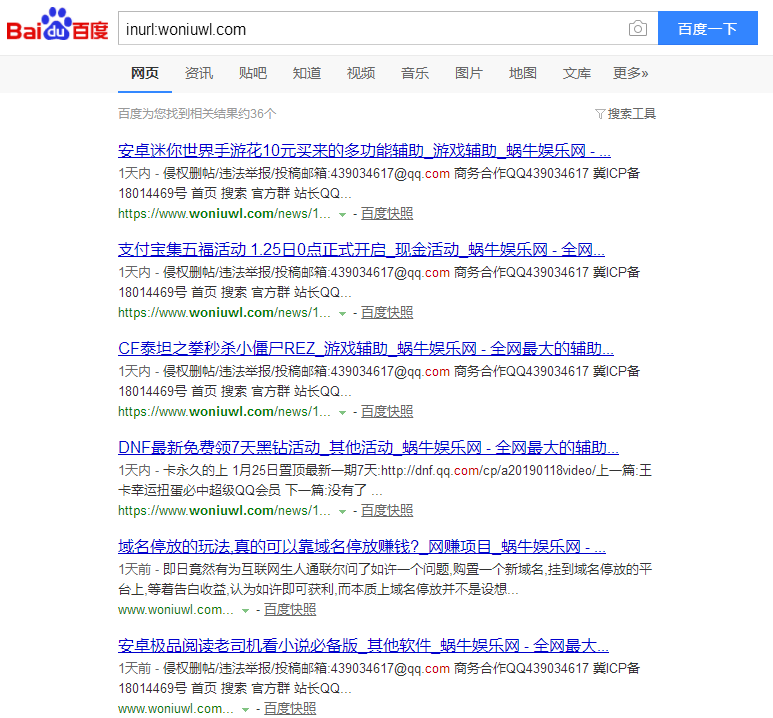Open 搜索工具 search tools
773x718 pixels.
[632, 114]
